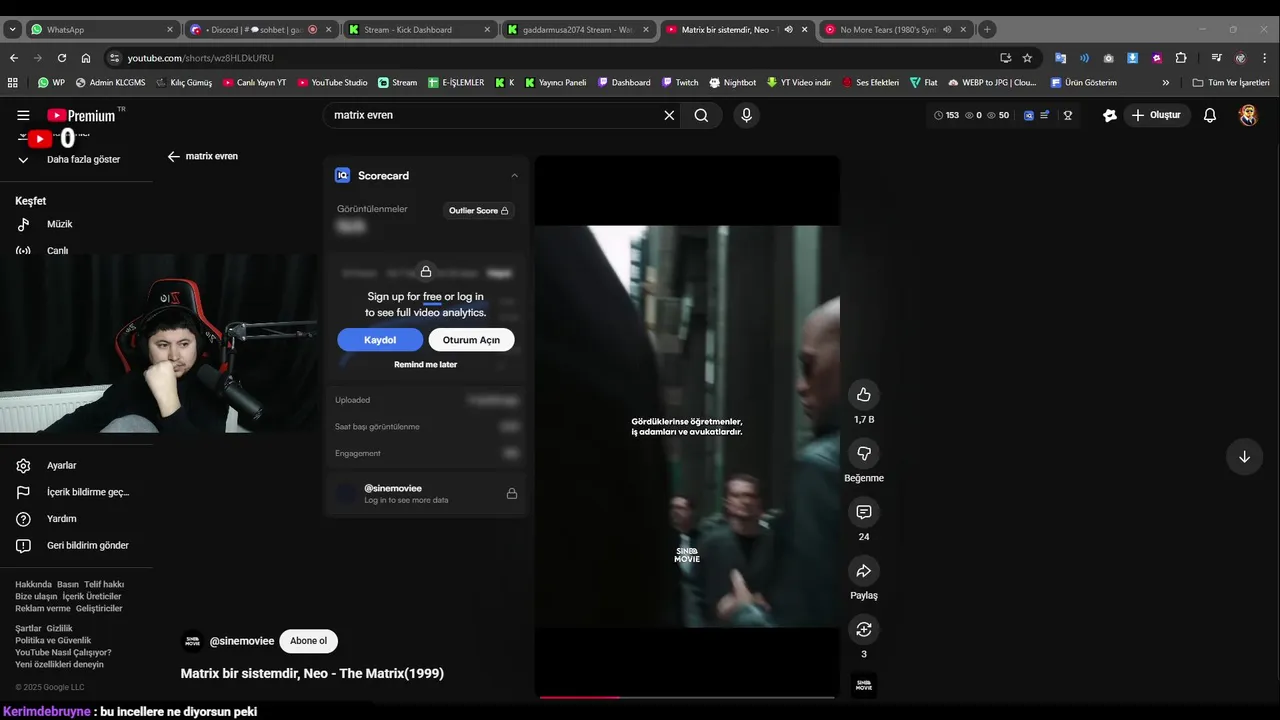Close the Matrix bir sistemdir tab
The height and width of the screenshot is (720, 1280).
tap(804, 30)
